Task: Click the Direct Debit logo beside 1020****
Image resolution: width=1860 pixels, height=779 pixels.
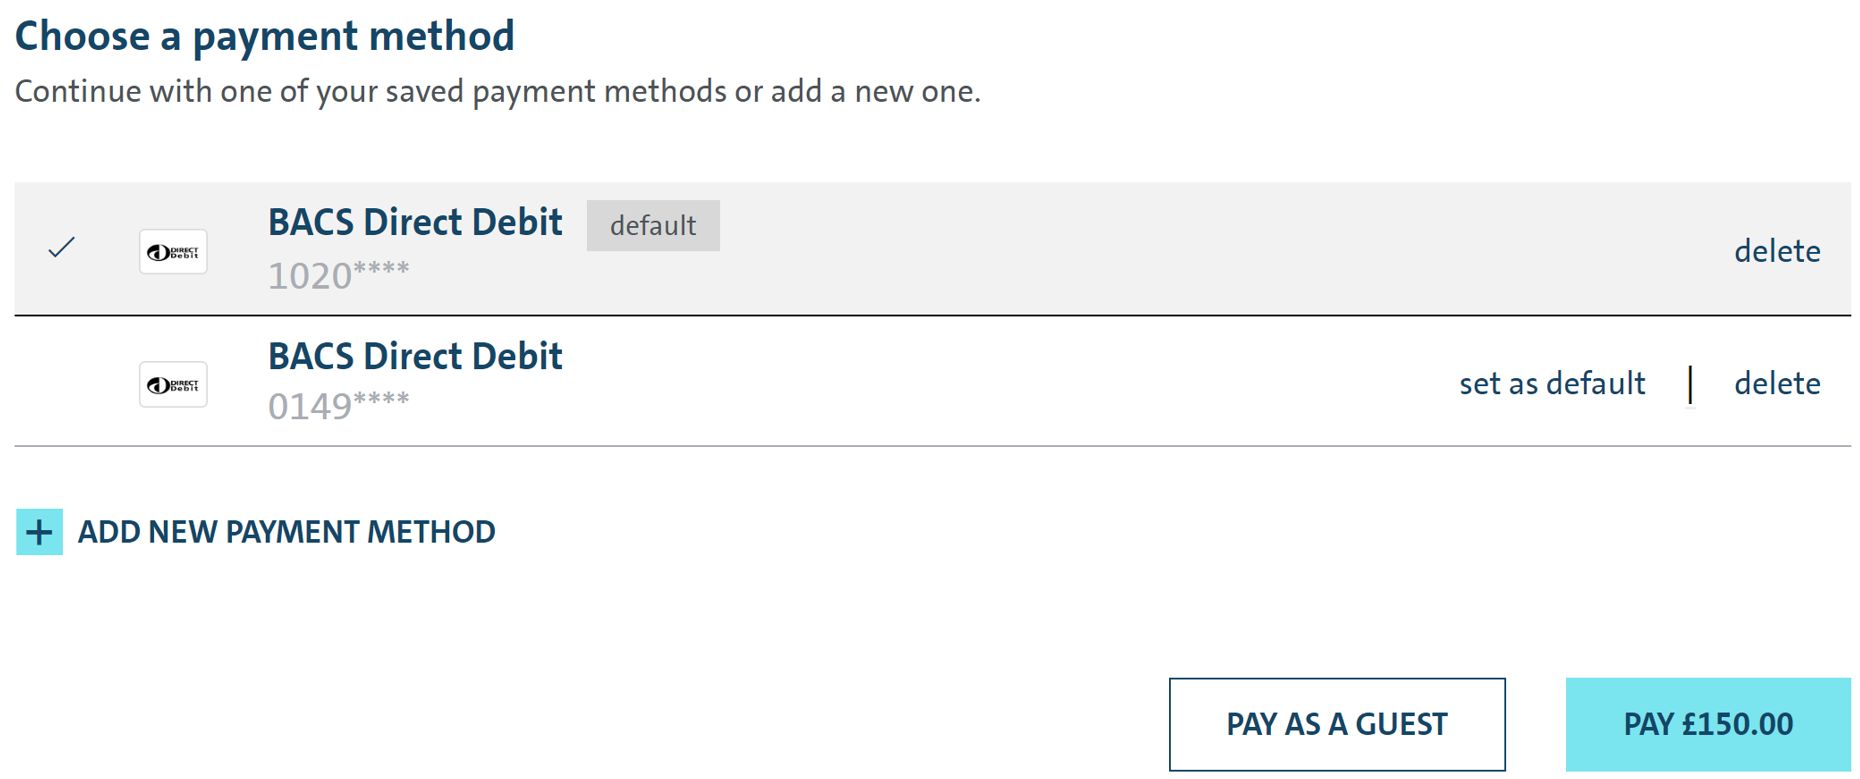Action: [173, 252]
